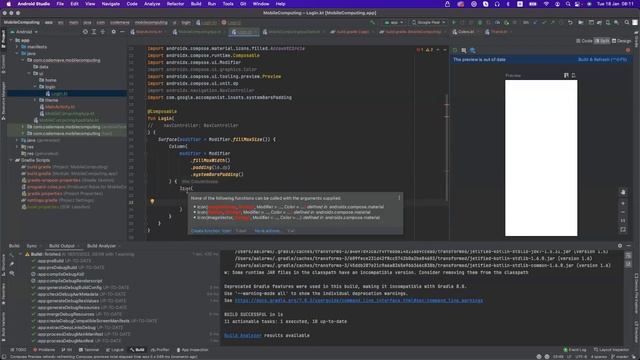Click More actions link in tooltip
Viewport: 640px width, 360px height.
pyautogui.click(x=267, y=231)
